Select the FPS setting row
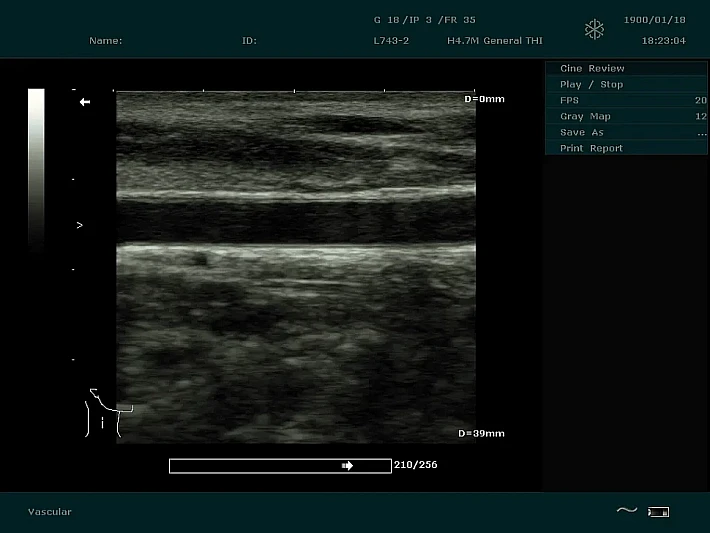The image size is (710, 533). point(570,101)
